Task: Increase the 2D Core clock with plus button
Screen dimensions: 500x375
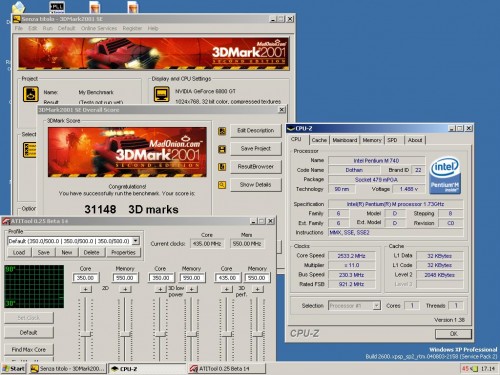Action: (86, 289)
